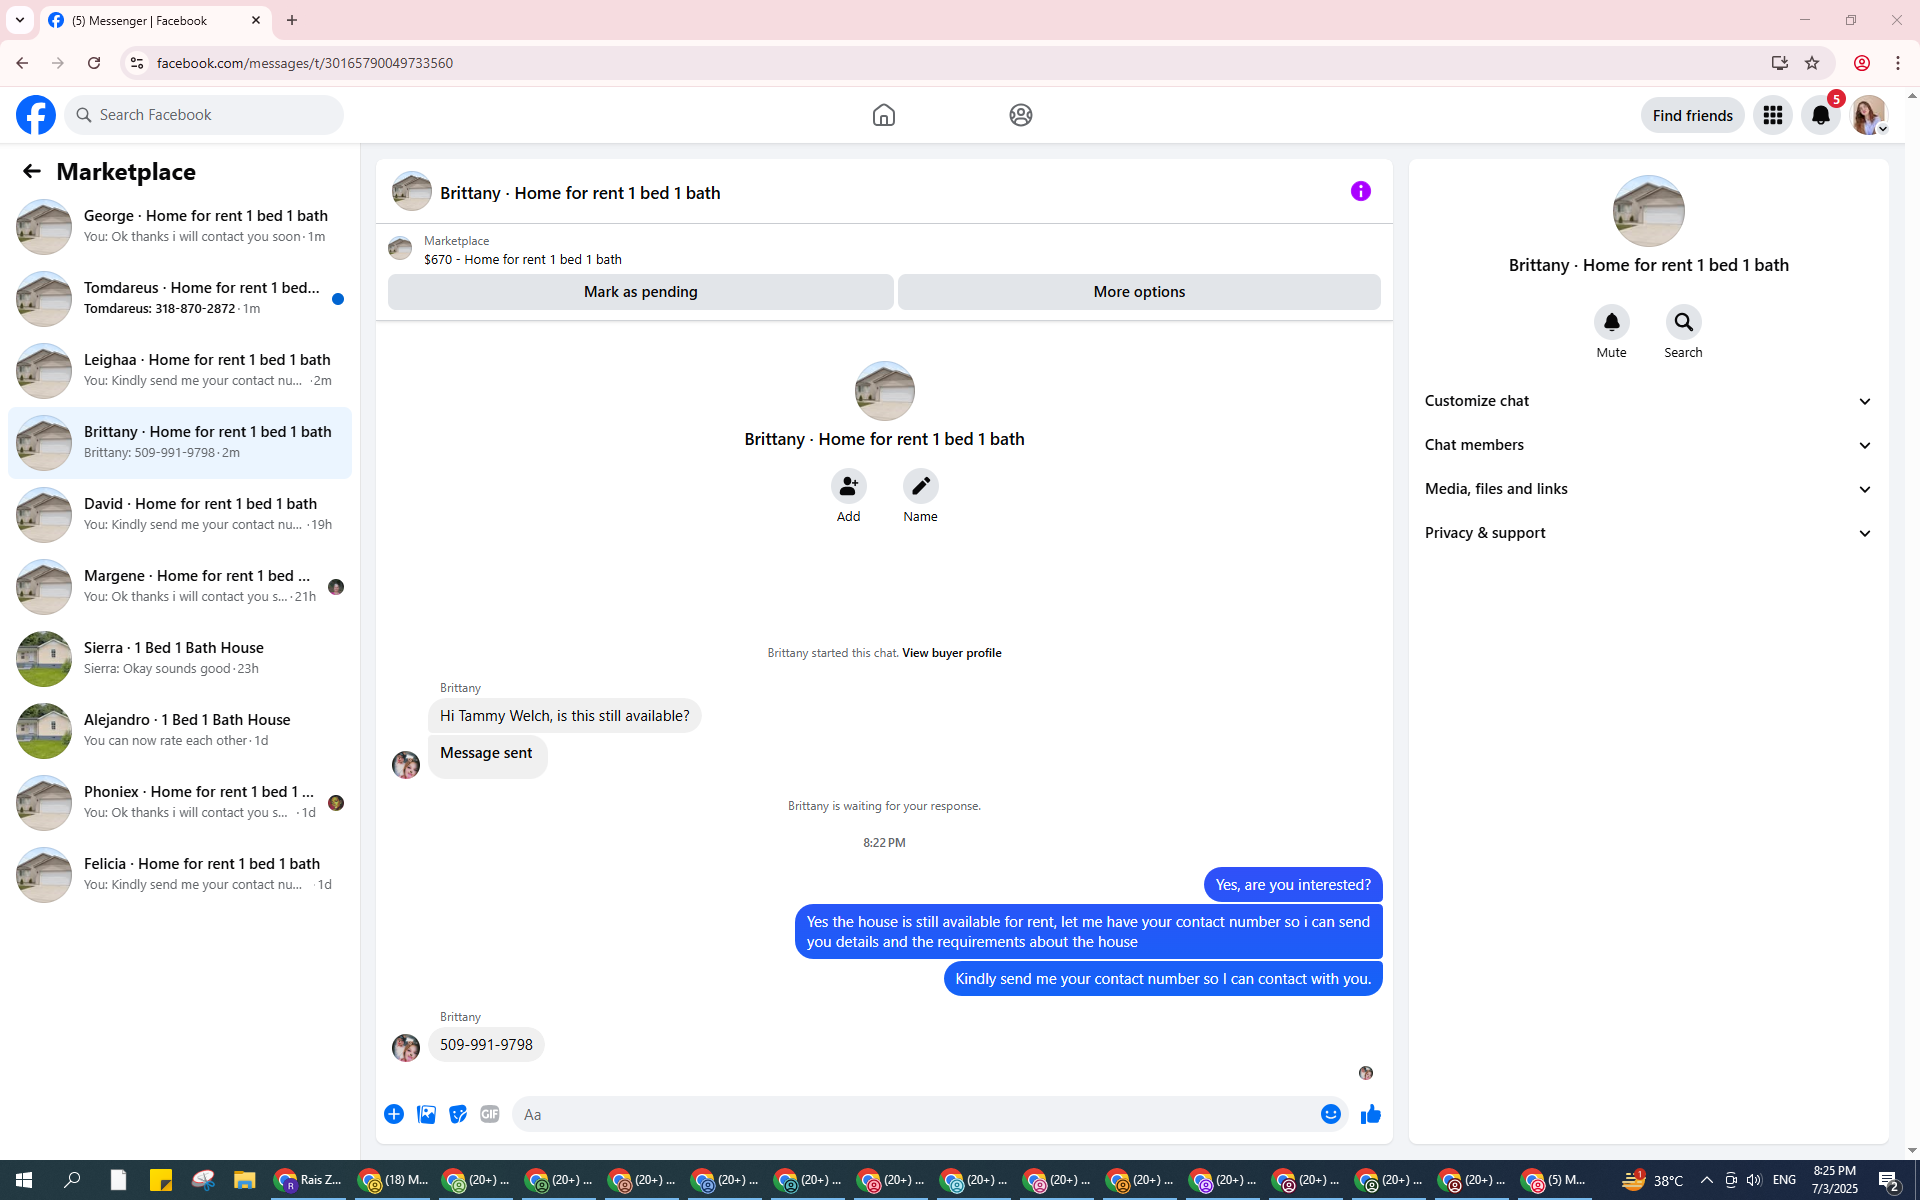
Task: Click Mark as pending button
Action: click(640, 292)
